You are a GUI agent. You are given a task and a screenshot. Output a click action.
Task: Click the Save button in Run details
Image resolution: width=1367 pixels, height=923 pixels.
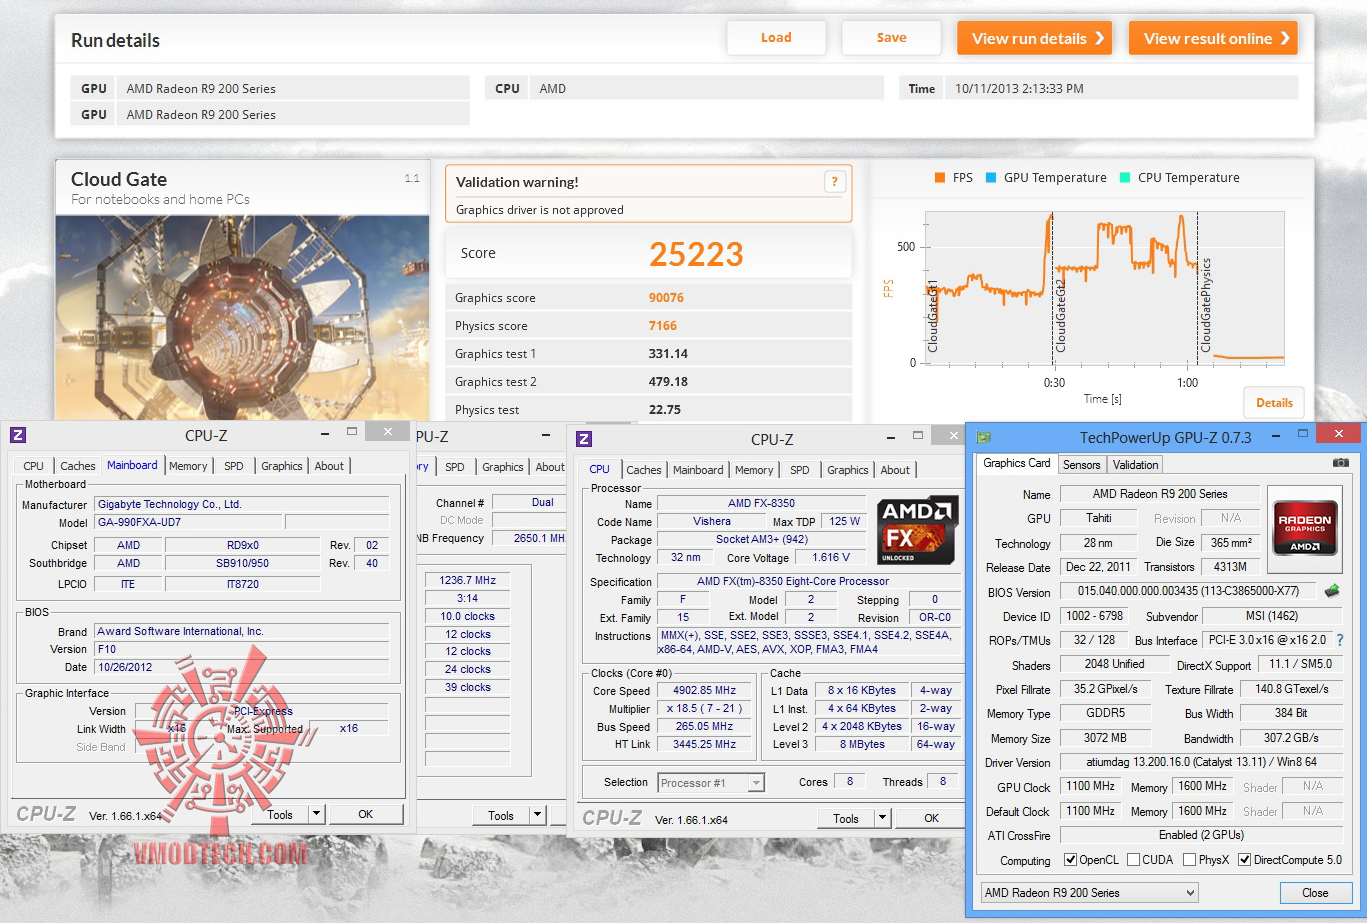point(892,38)
